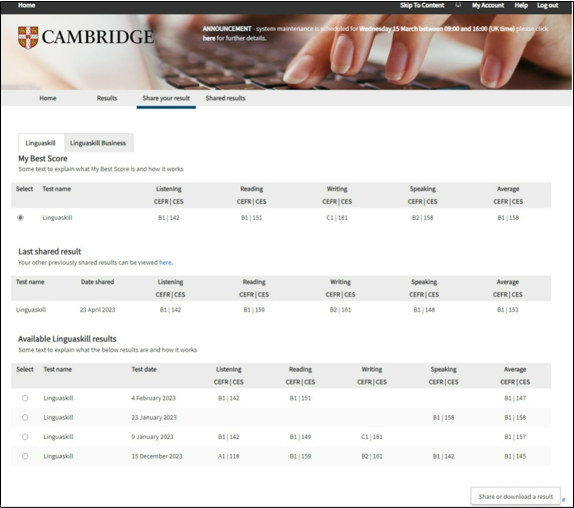This screenshot has width=574, height=508.
Task: Open the Help link
Action: [x=521, y=5]
